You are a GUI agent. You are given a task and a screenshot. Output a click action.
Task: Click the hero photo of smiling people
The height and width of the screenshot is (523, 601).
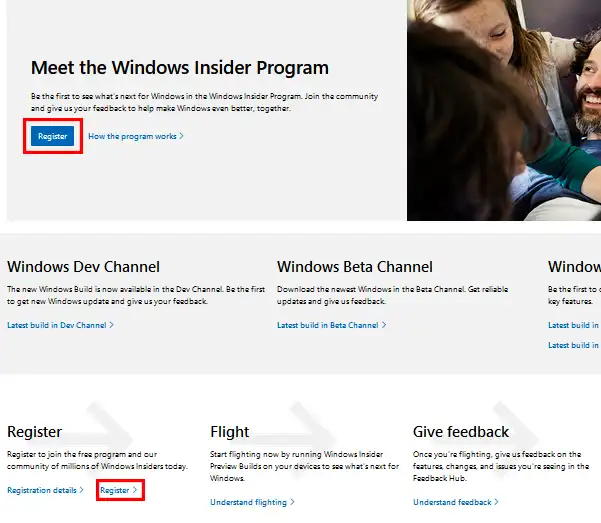504,110
